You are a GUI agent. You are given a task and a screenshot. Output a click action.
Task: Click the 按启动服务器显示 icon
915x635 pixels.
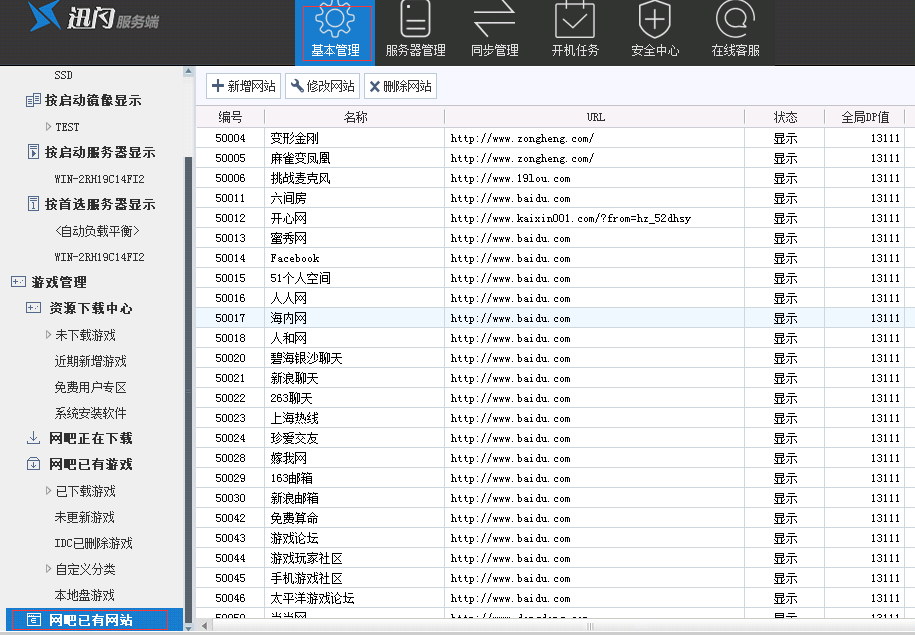[33, 152]
